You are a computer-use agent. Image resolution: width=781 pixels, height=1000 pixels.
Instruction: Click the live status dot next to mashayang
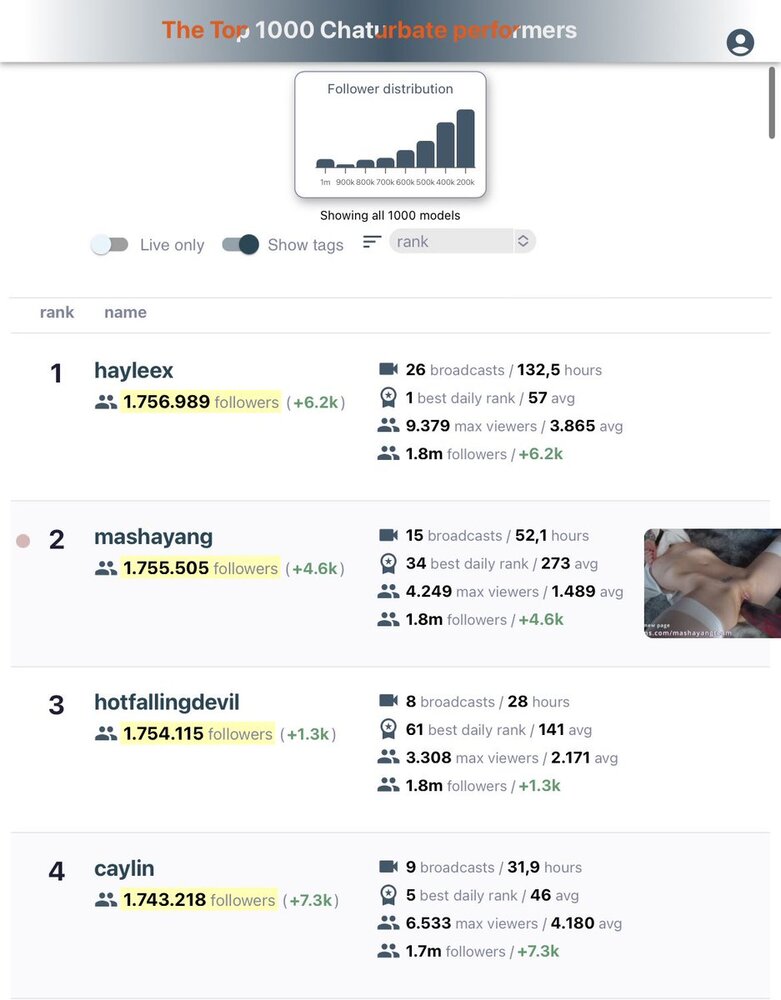click(23, 541)
